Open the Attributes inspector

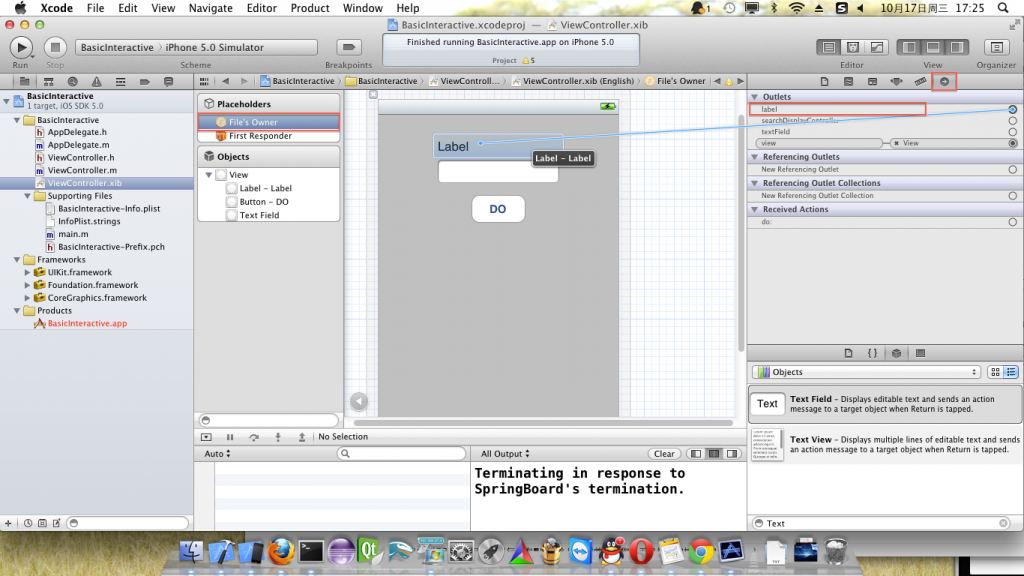pyautogui.click(x=897, y=82)
